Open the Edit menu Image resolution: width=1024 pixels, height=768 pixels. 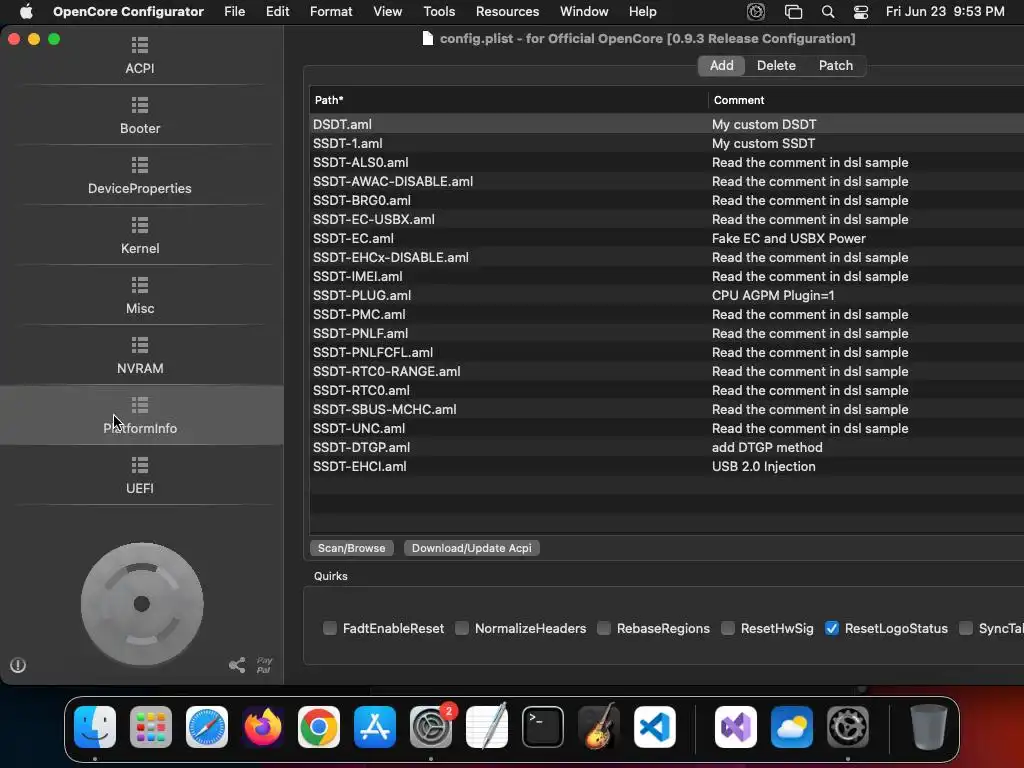click(x=278, y=12)
